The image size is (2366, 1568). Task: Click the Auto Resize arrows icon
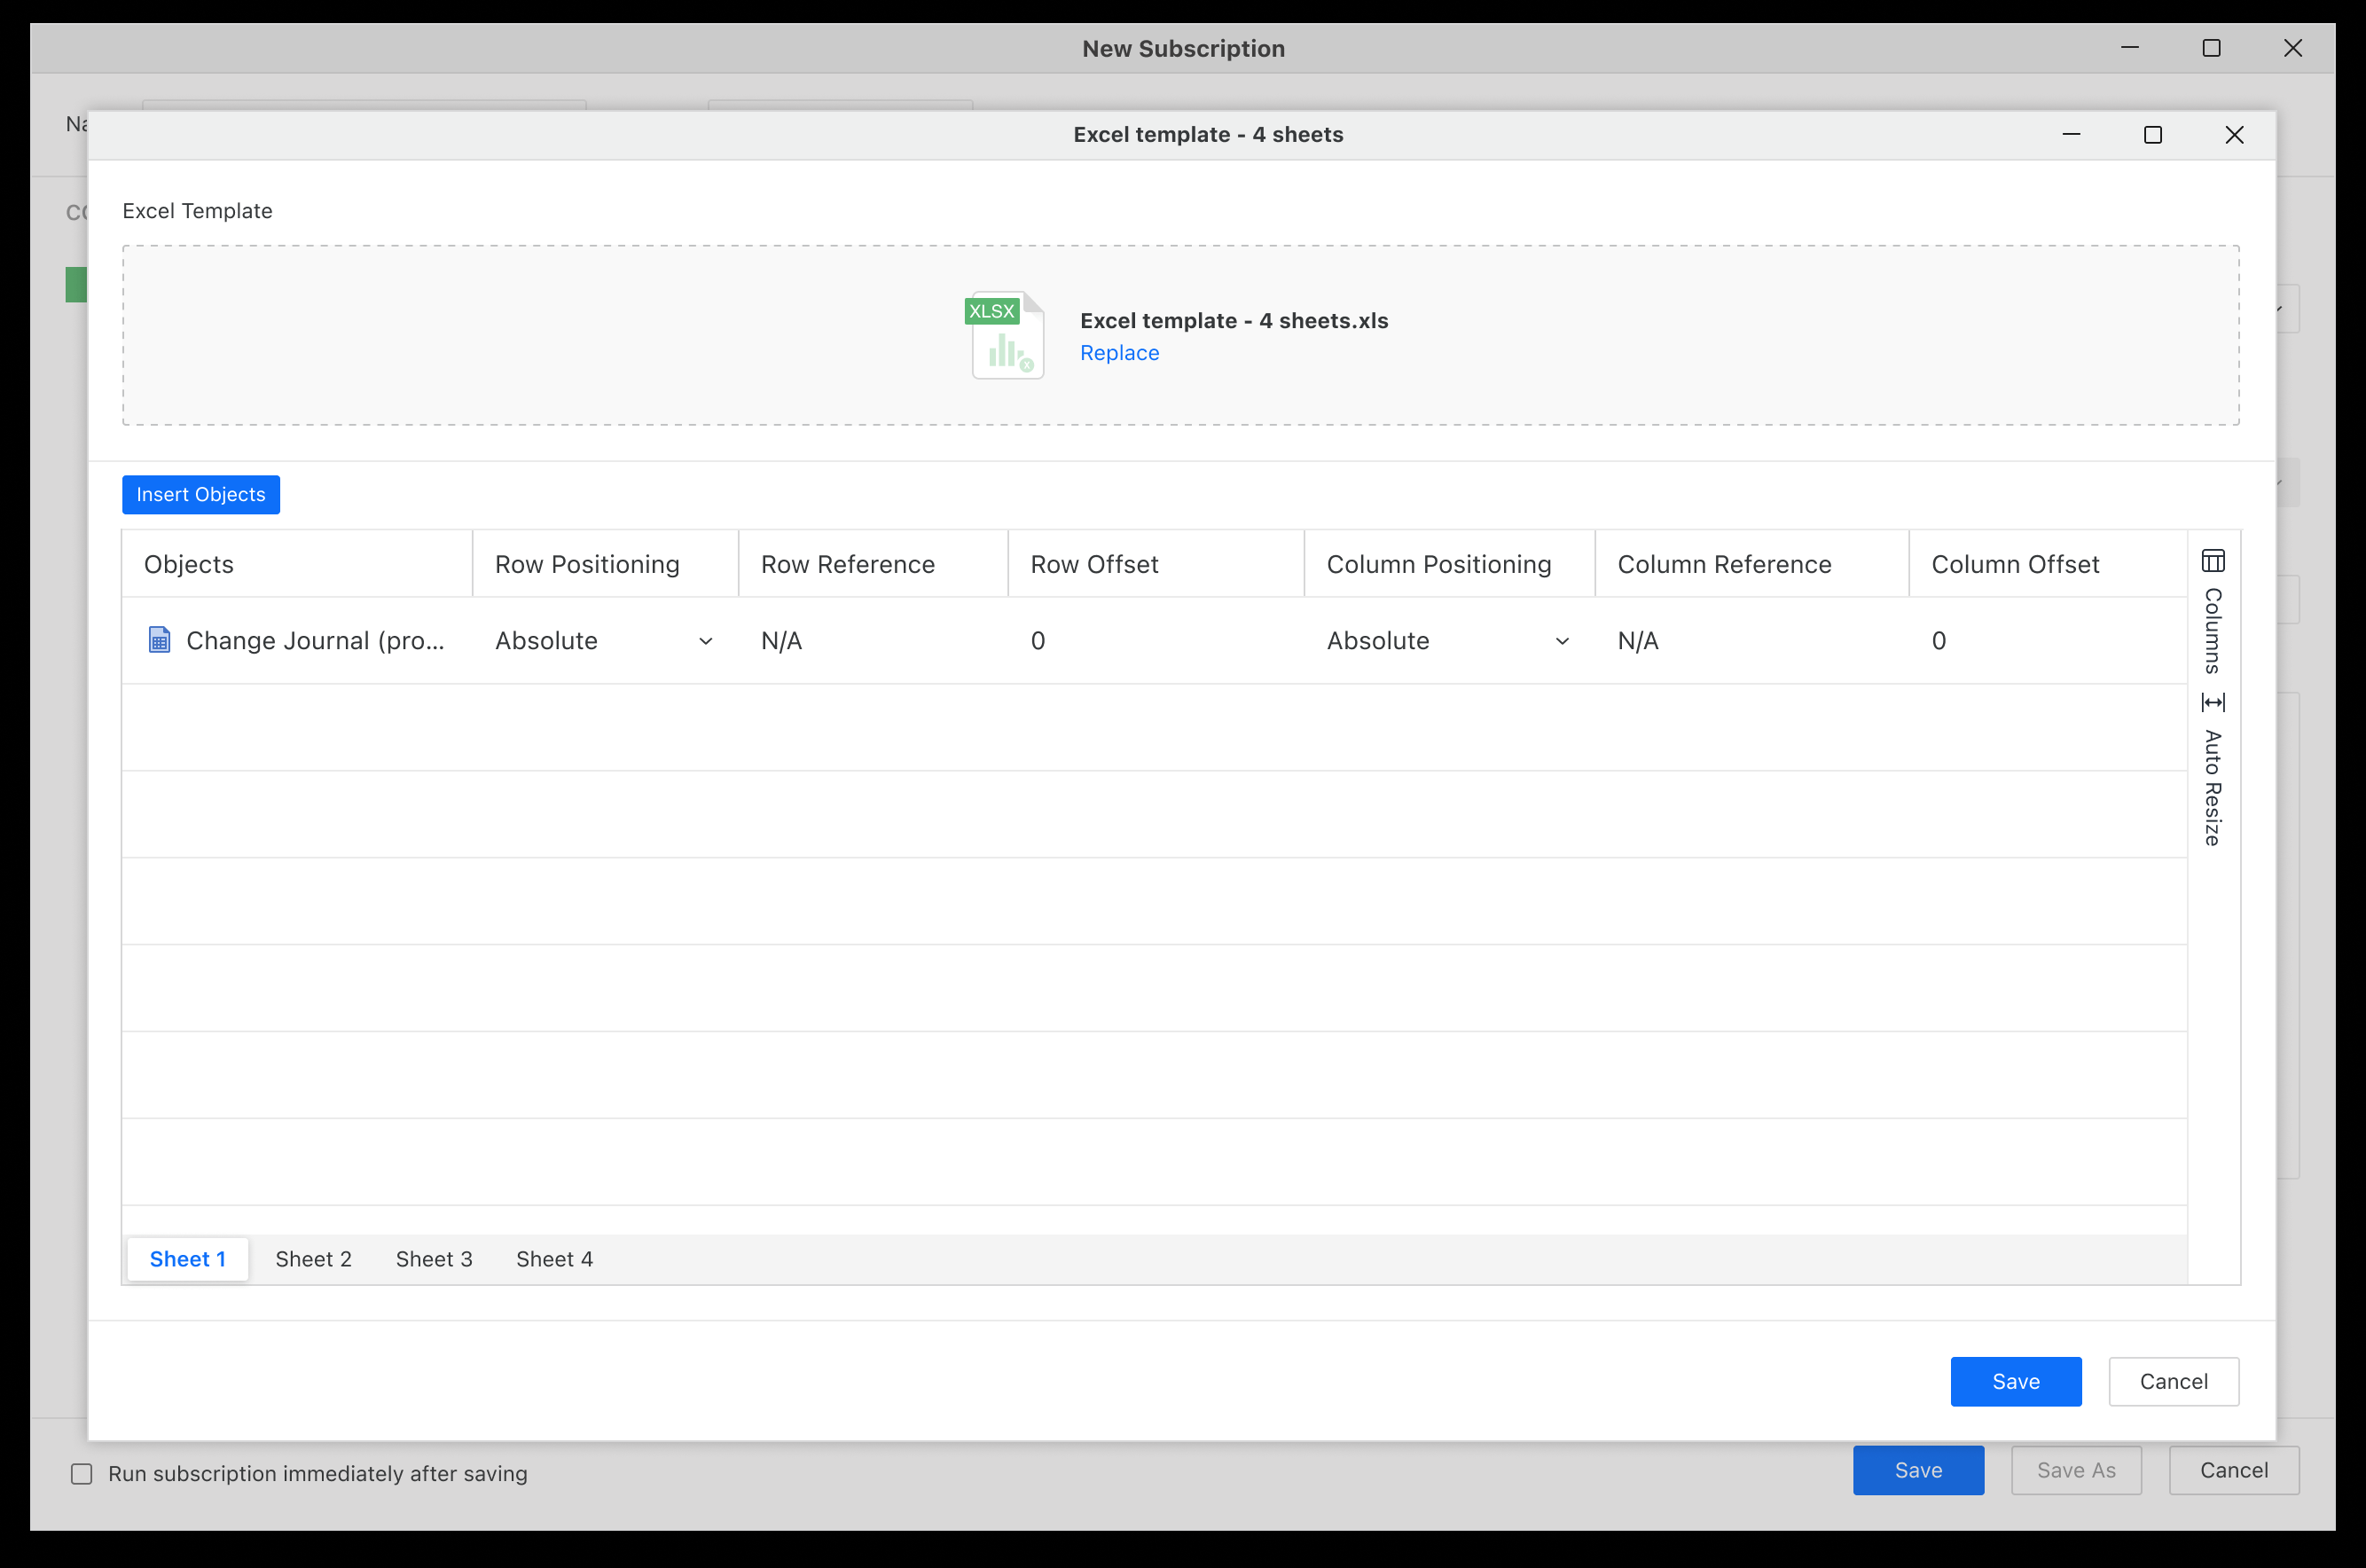coord(2213,703)
